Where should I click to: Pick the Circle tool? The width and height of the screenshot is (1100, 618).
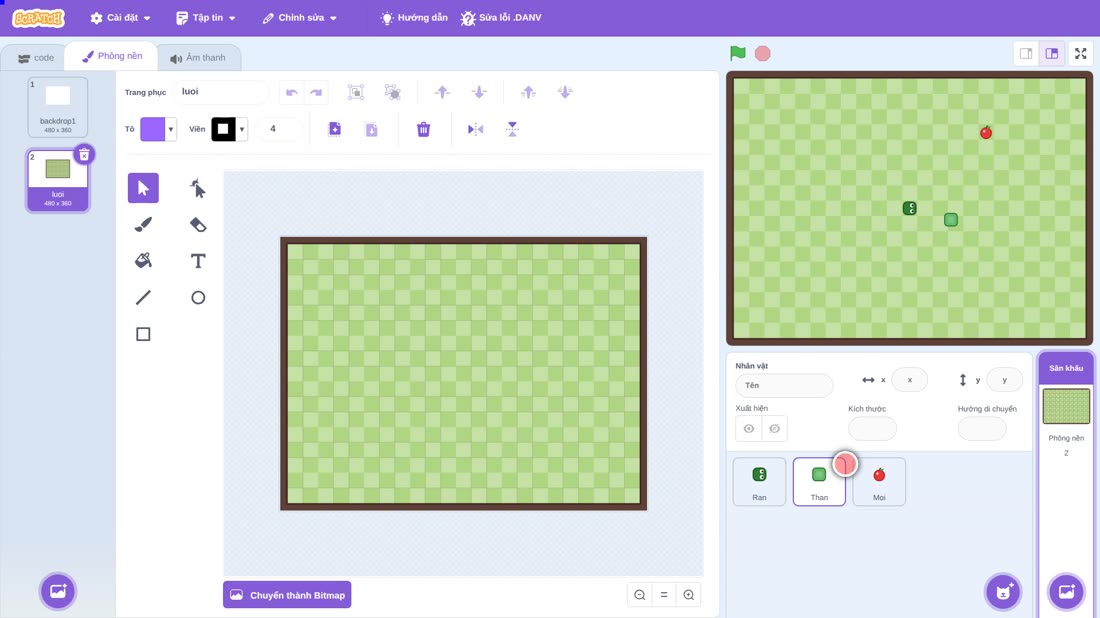click(x=198, y=297)
